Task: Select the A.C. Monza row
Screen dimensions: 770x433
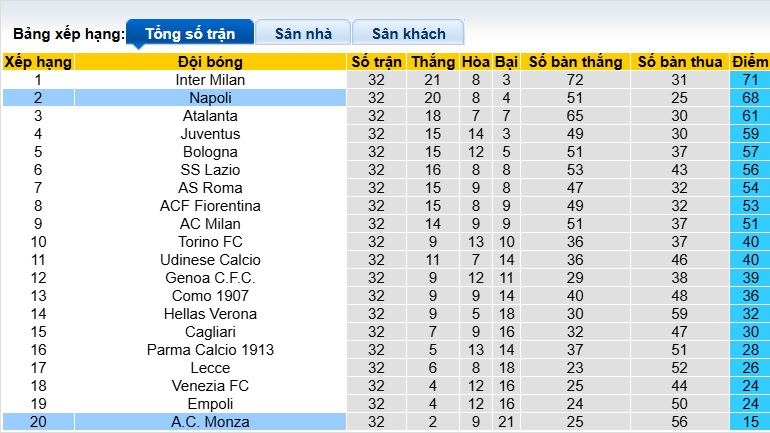Action: (x=210, y=422)
